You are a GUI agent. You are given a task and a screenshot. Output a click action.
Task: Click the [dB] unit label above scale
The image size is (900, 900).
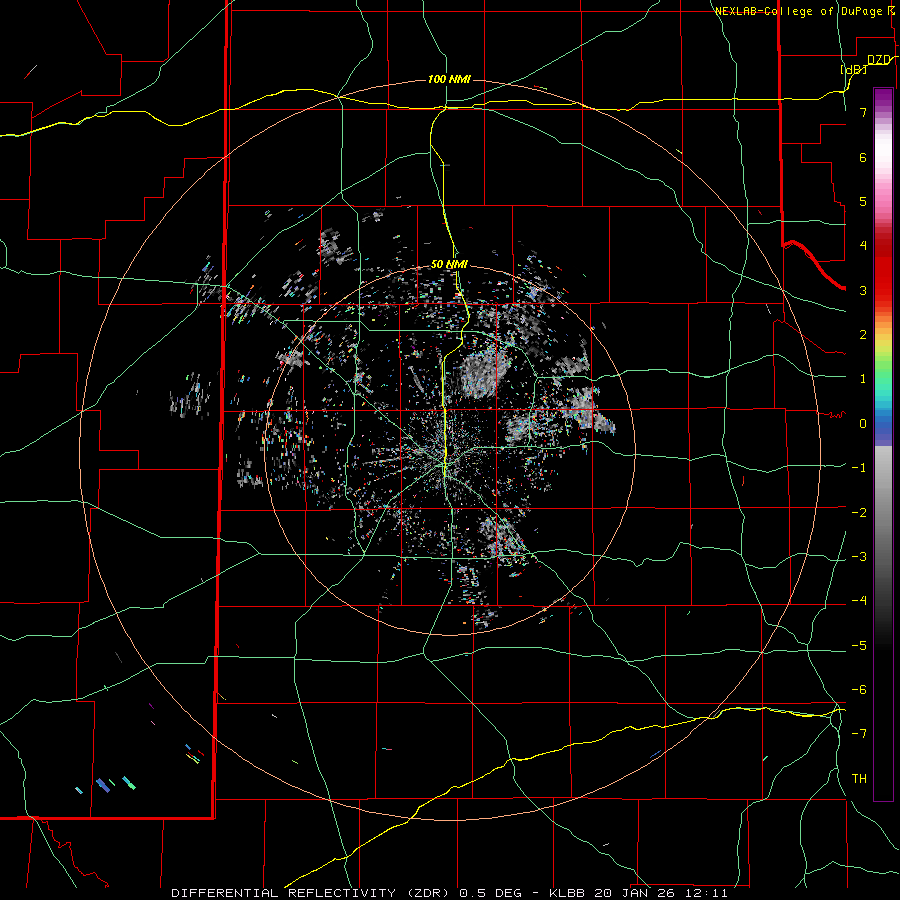pos(853,69)
